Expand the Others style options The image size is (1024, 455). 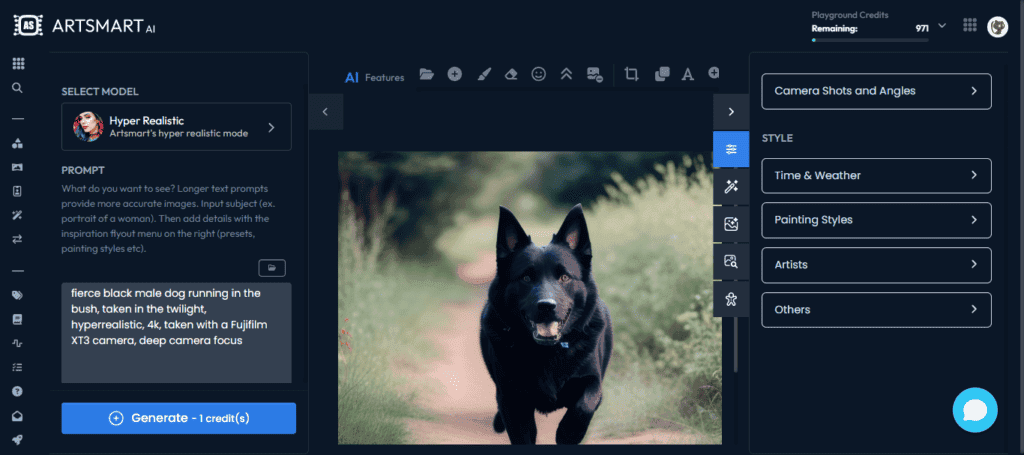coord(876,309)
